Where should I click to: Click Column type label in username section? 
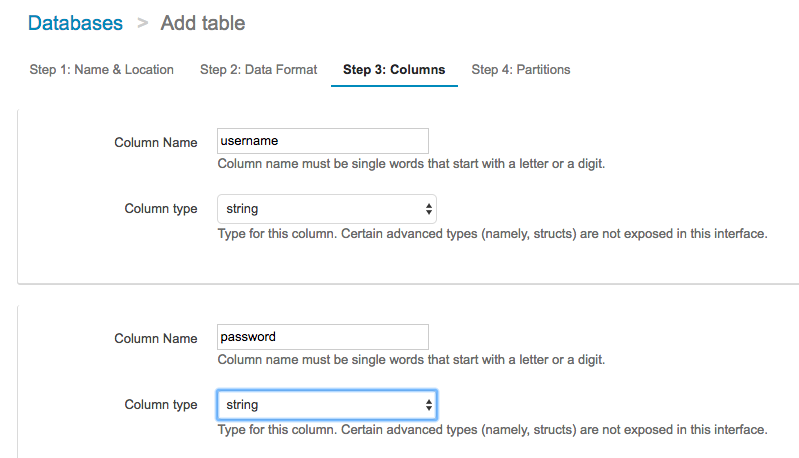[160, 209]
